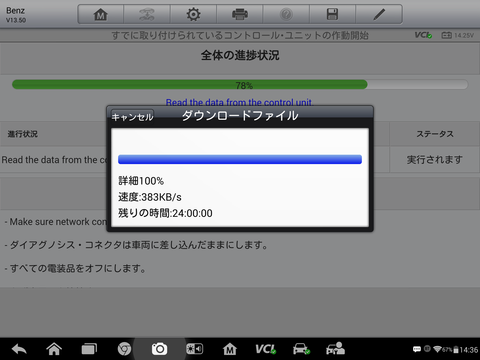The image size is (480, 360).
Task: Open the vehicle service person icon
Action: [335, 349]
